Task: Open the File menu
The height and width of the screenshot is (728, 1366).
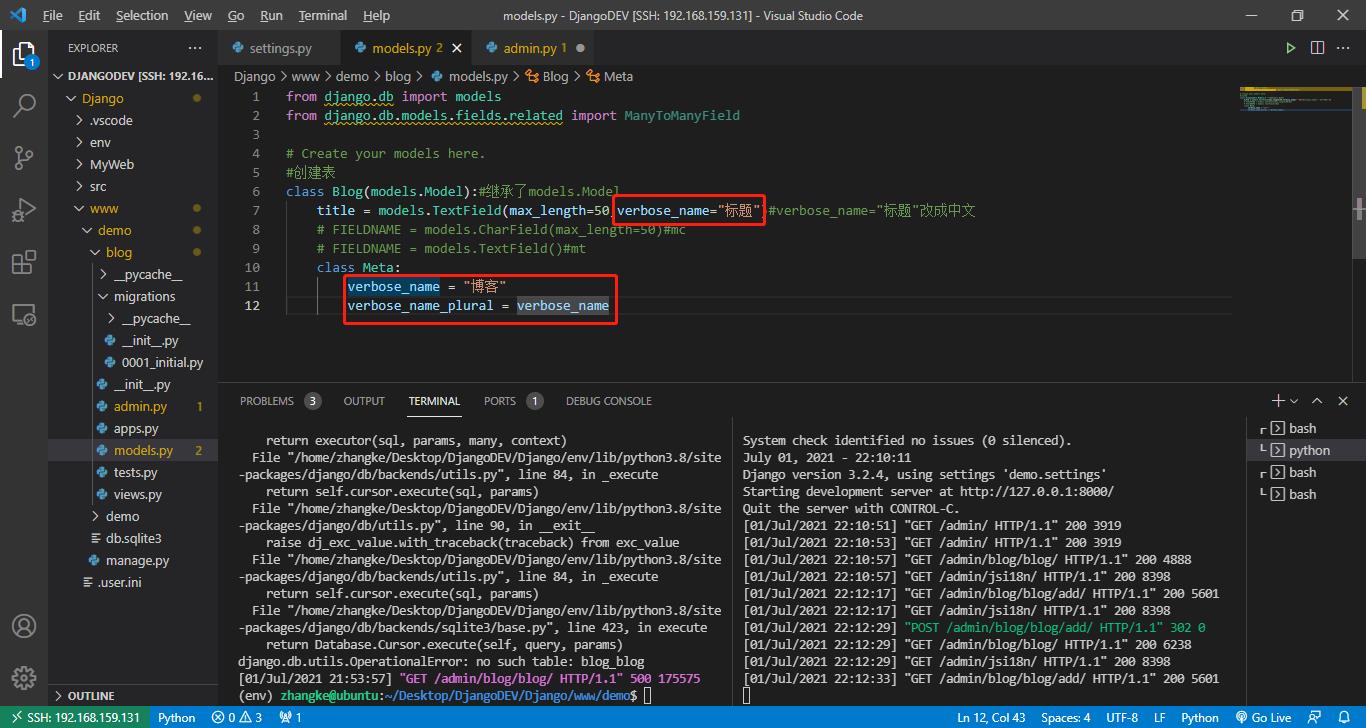Action: (53, 15)
